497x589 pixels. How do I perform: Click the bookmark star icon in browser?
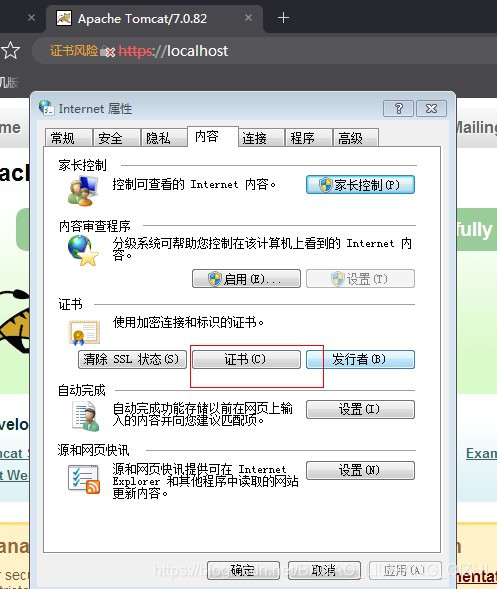click(11, 50)
